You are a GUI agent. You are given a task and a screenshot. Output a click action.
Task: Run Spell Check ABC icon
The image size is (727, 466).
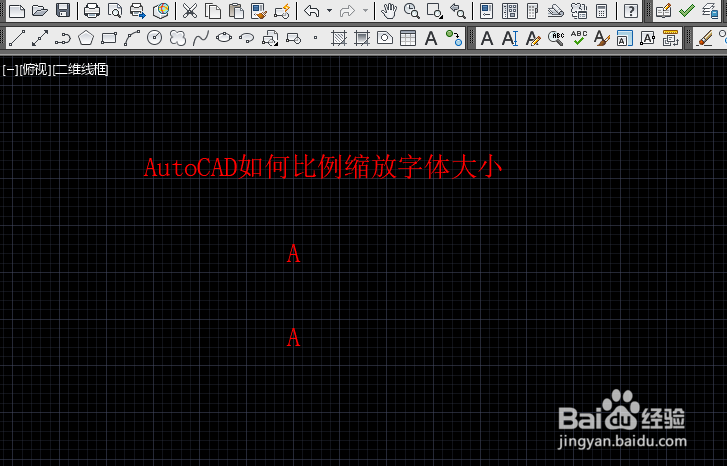point(579,38)
